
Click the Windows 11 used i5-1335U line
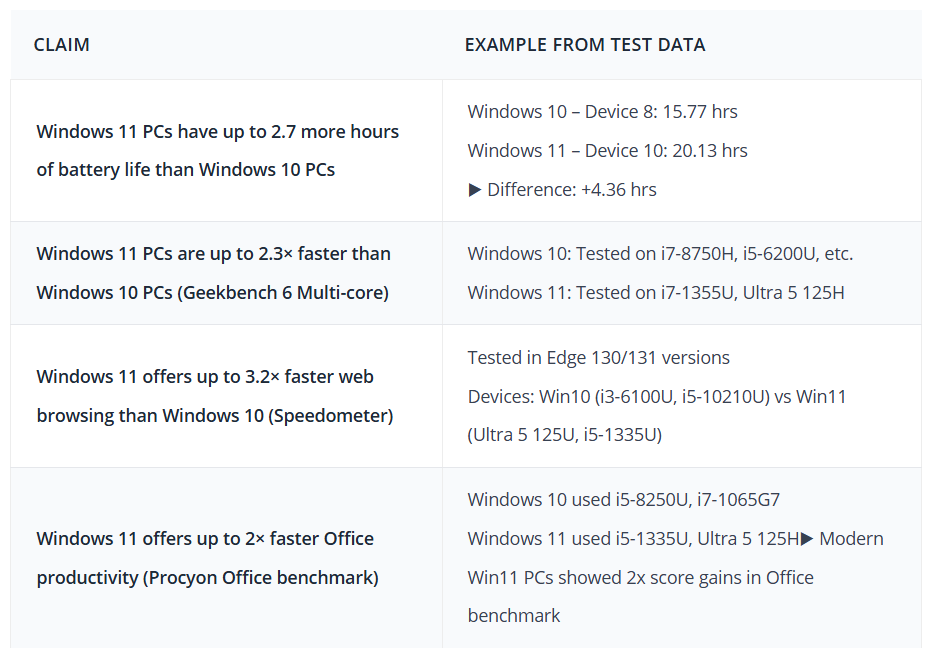[634, 539]
